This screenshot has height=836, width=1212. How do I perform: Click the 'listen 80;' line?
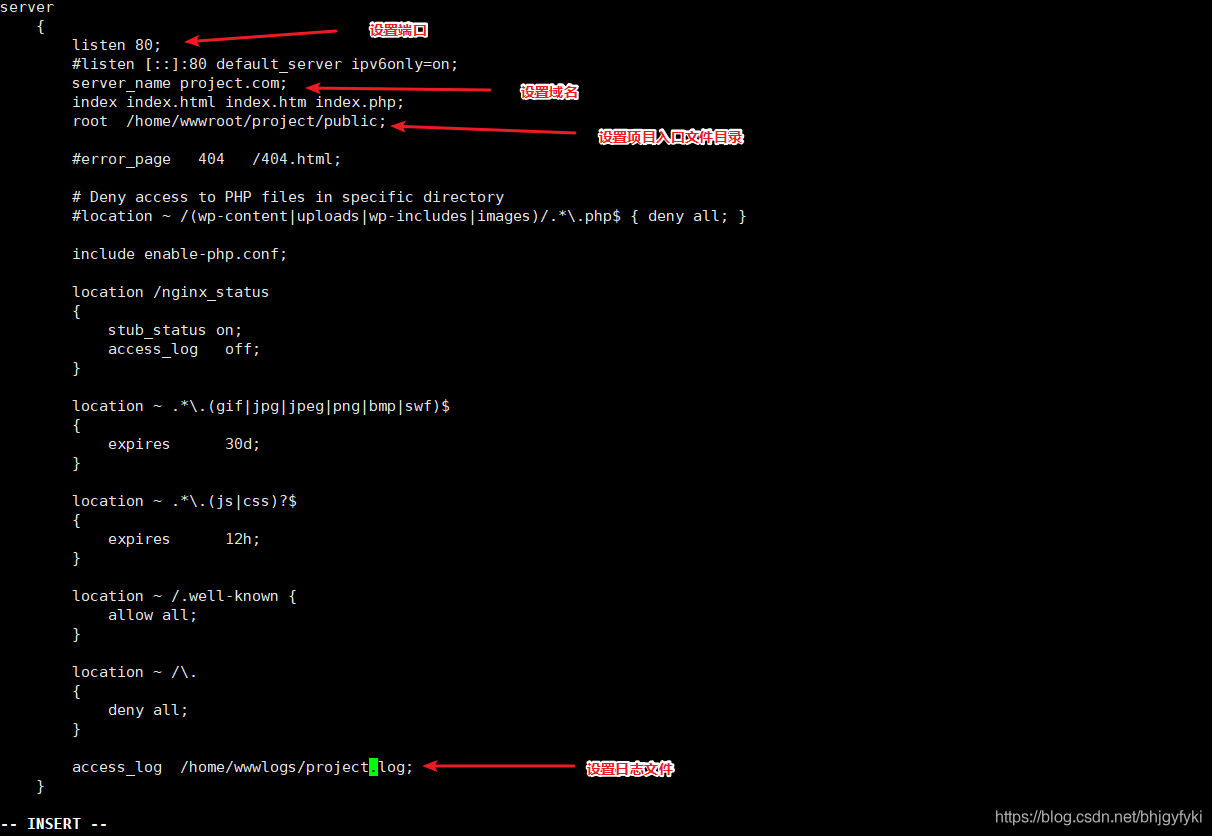pos(116,45)
